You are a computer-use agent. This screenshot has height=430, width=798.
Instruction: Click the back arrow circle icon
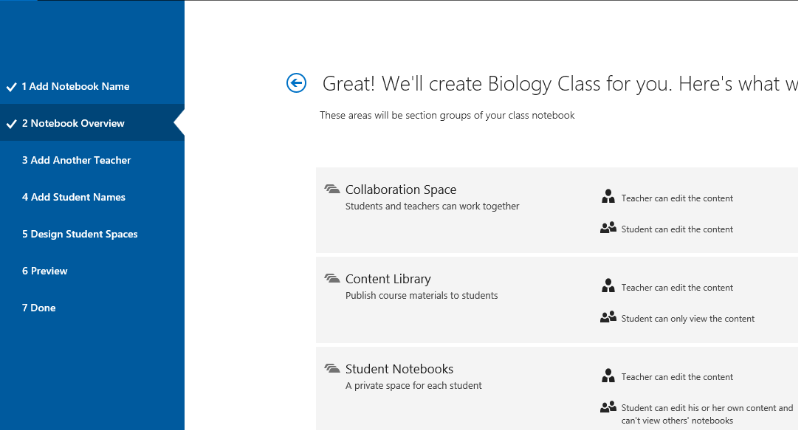click(x=296, y=83)
